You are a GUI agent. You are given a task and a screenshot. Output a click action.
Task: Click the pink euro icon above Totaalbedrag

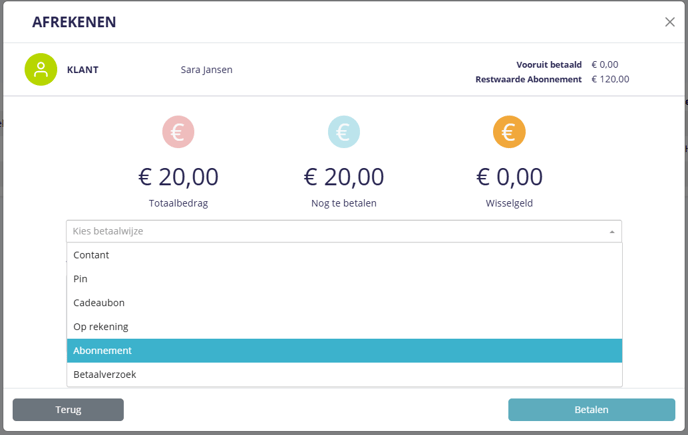(178, 132)
